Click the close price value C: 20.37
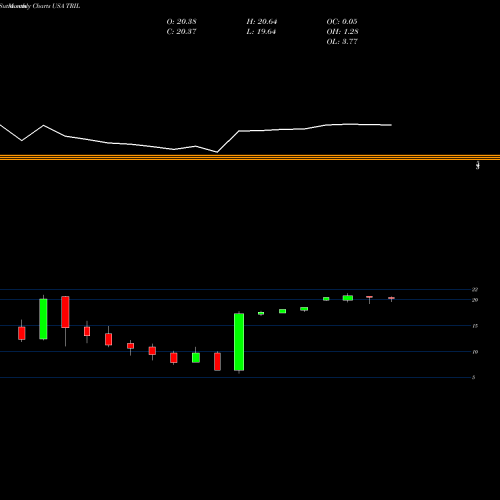500x500 pixels. [181, 32]
